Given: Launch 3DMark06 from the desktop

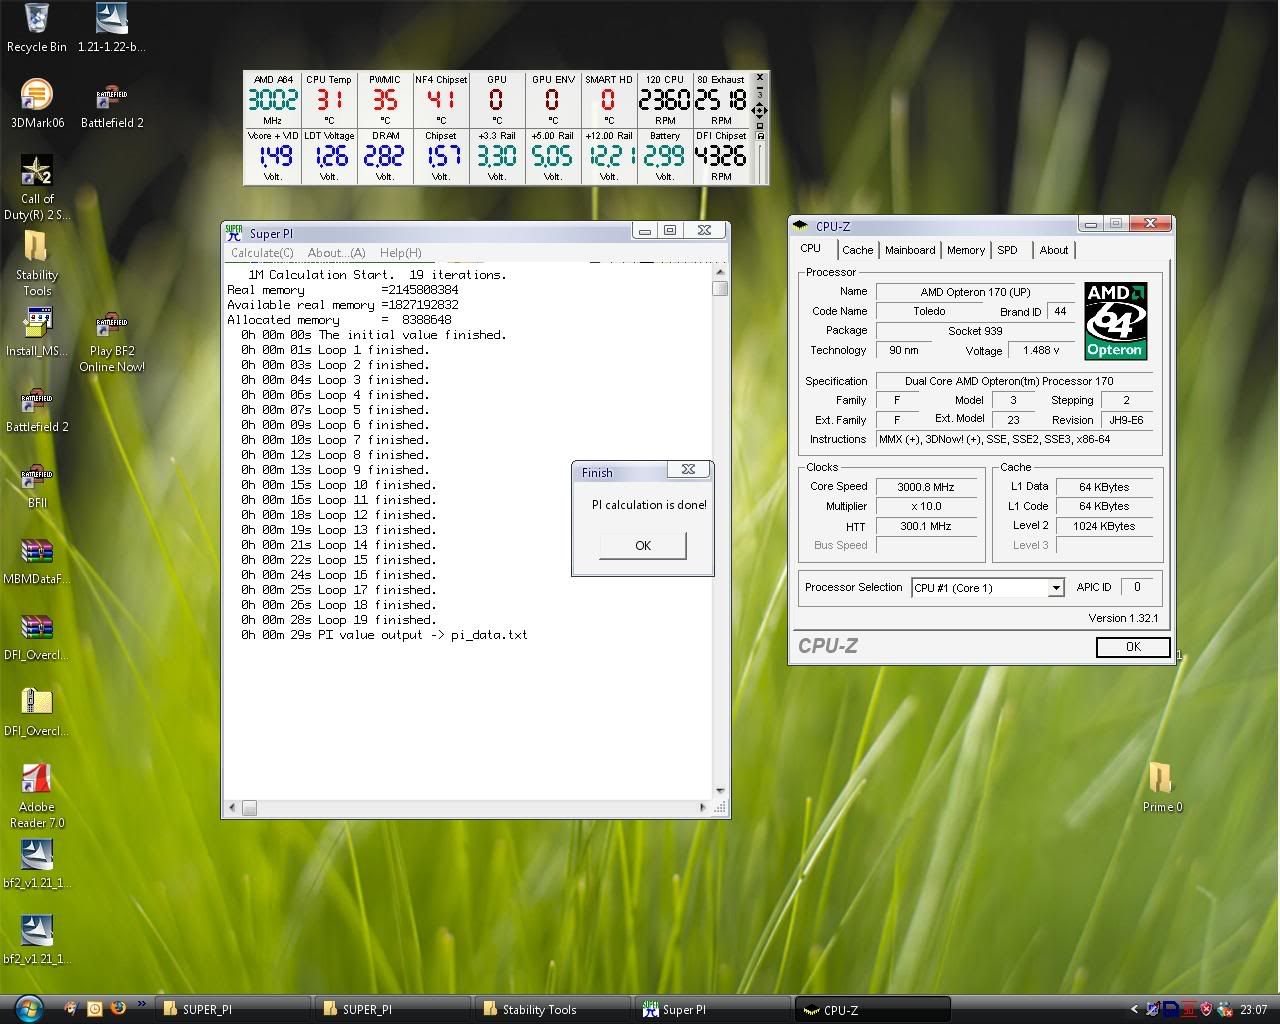Looking at the screenshot, I should pos(37,103).
